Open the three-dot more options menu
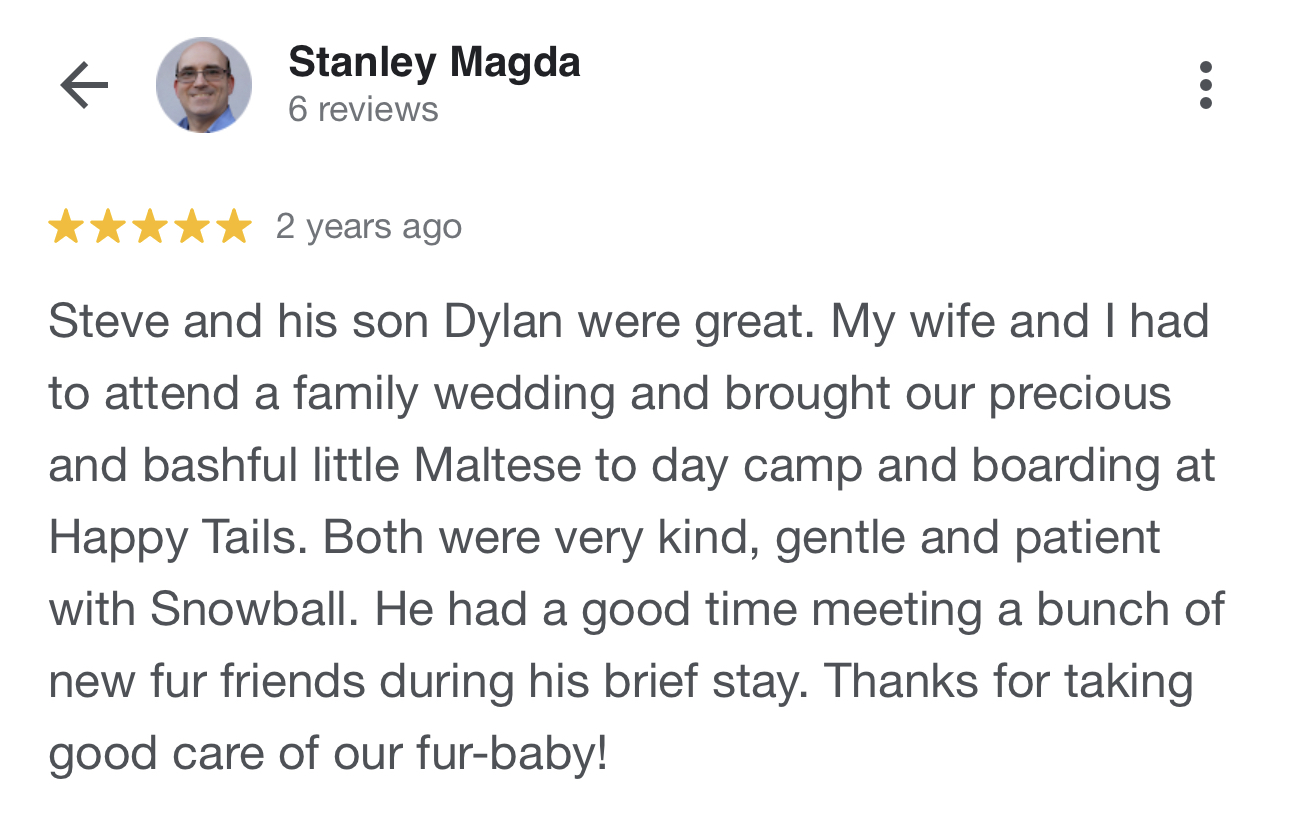Image resolution: width=1290 pixels, height=834 pixels. pos(1205,85)
